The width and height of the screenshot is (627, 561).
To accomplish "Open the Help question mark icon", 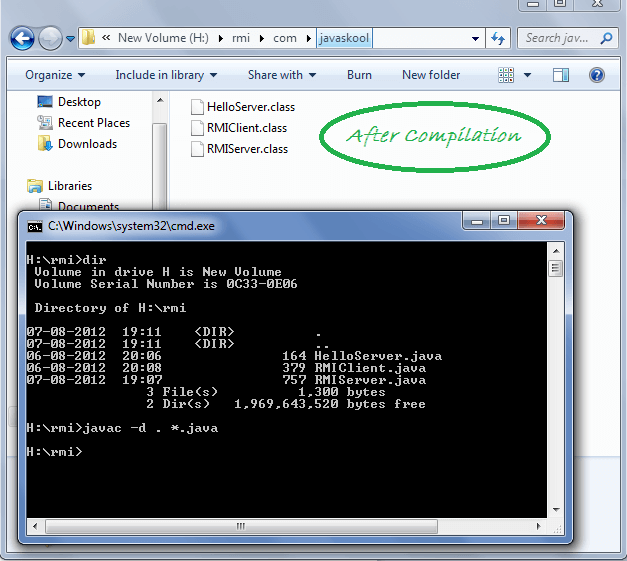I will click(597, 75).
